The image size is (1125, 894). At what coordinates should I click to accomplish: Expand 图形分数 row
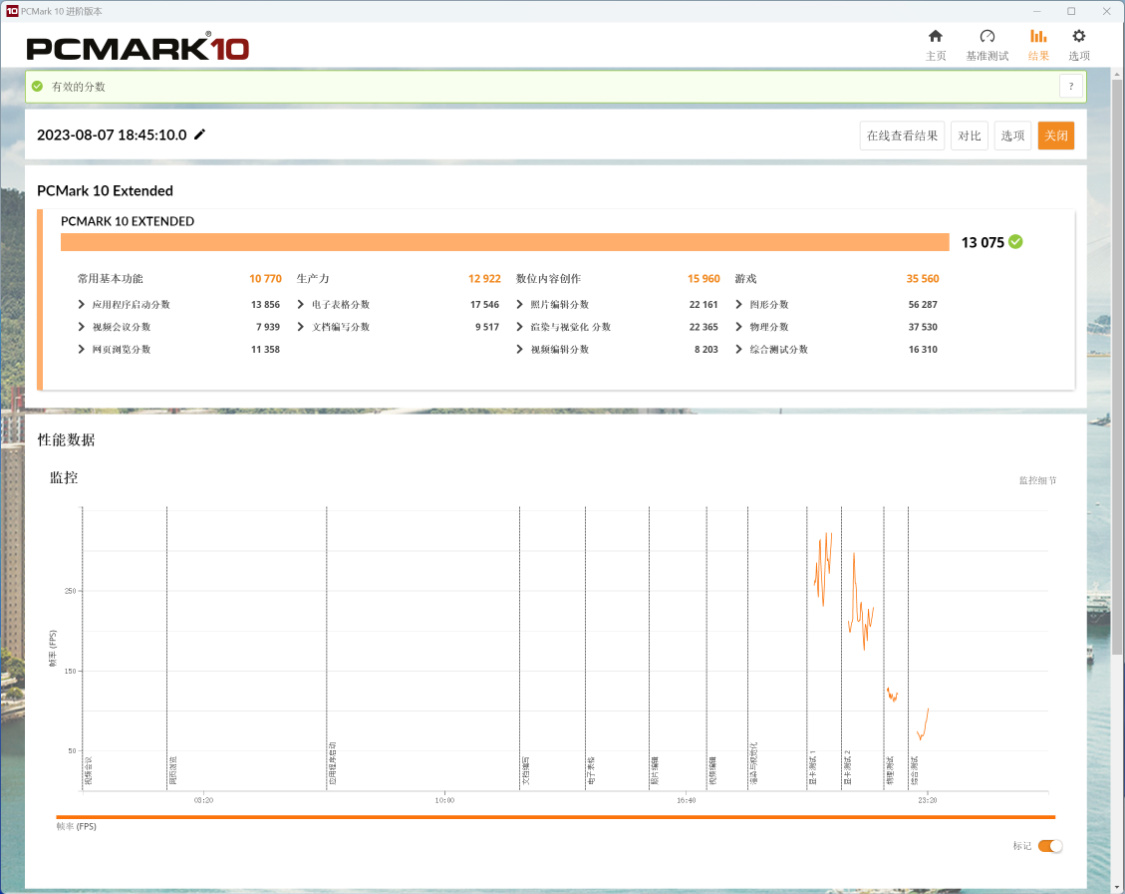pos(739,304)
